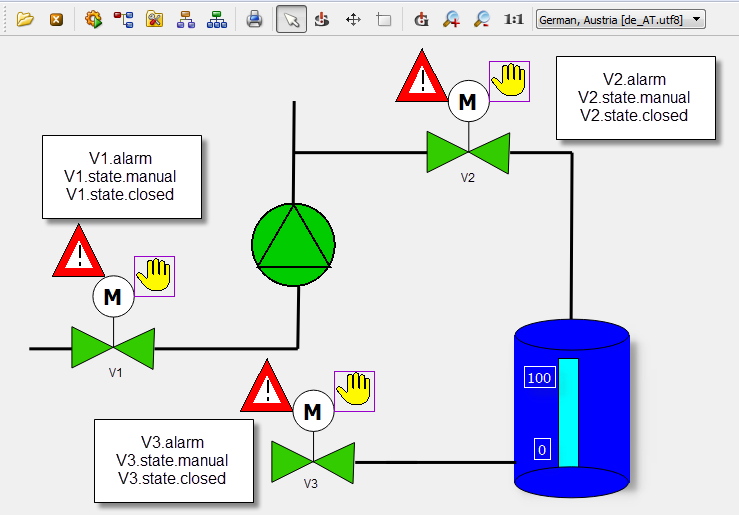Image resolution: width=739 pixels, height=515 pixels.
Task: Click the hierarchy tree icon in toolbar
Action: [x=186, y=19]
